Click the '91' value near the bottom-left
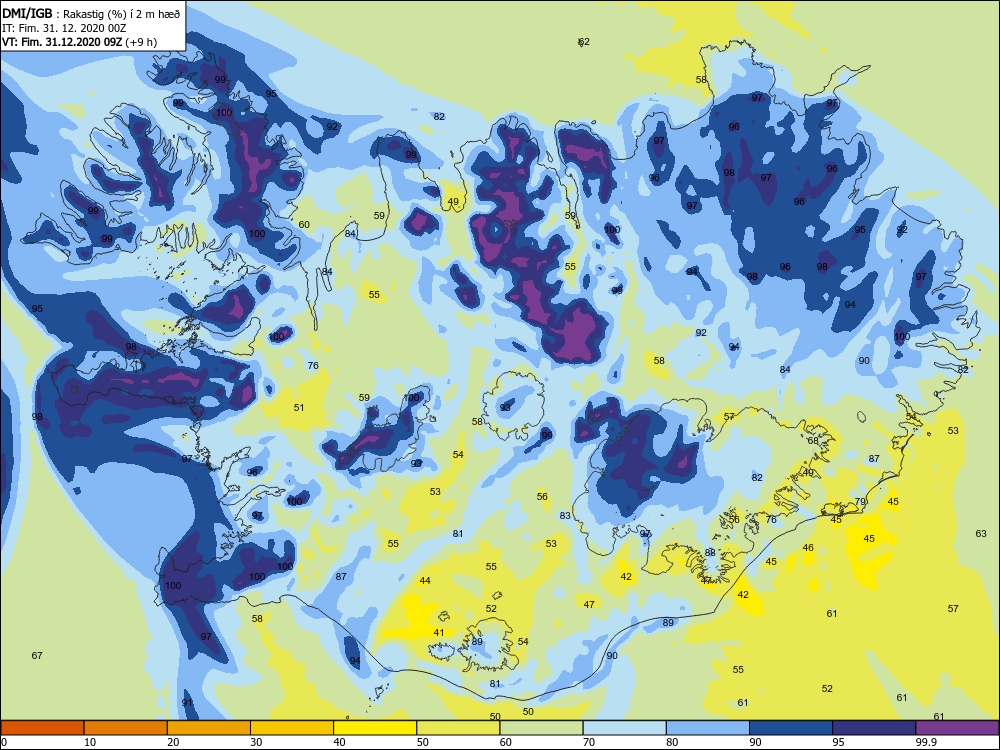Image resolution: width=1000 pixels, height=750 pixels. [x=187, y=702]
